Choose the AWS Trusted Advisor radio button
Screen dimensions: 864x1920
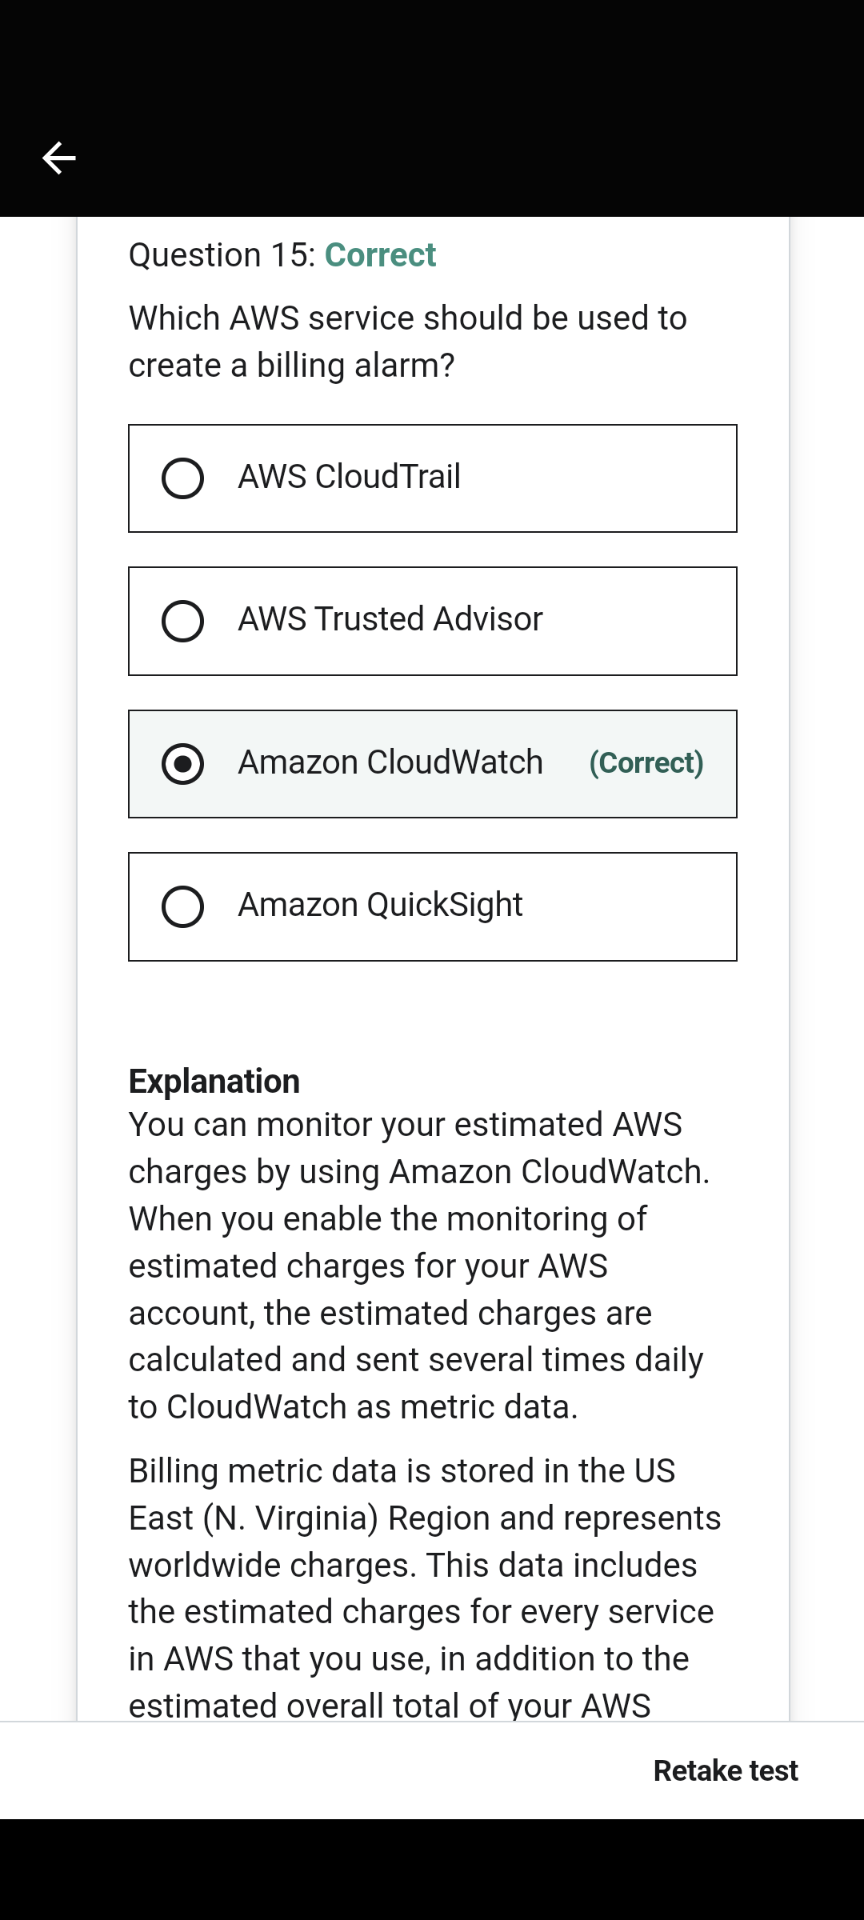click(x=183, y=621)
